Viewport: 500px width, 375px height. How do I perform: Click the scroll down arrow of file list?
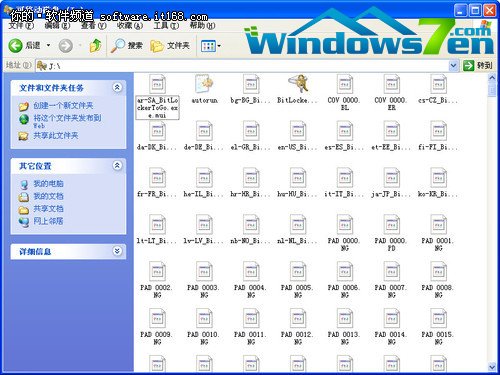492,367
